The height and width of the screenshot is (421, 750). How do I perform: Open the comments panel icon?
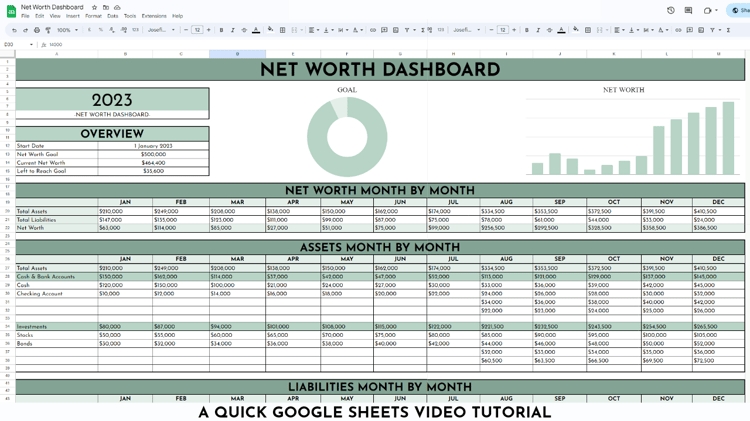click(x=688, y=10)
